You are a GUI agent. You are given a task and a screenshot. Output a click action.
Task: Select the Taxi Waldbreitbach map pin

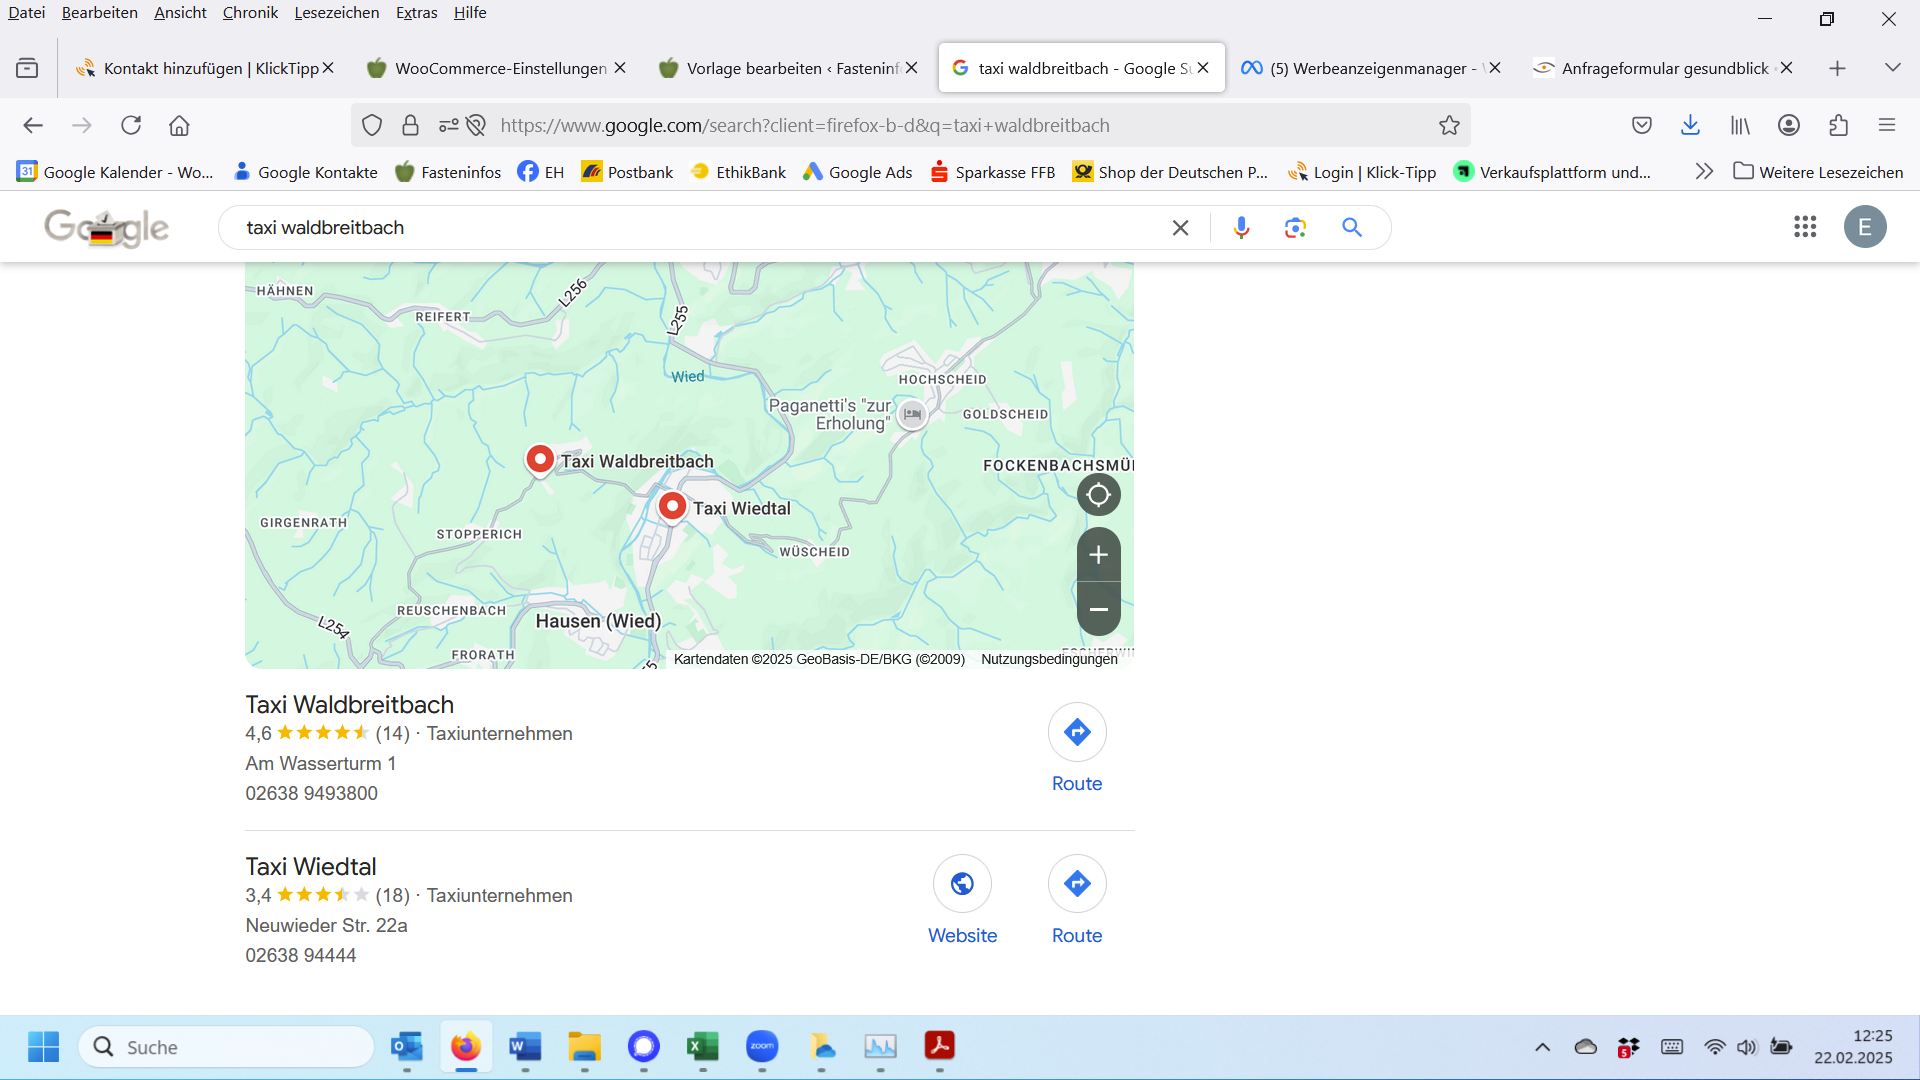(540, 460)
